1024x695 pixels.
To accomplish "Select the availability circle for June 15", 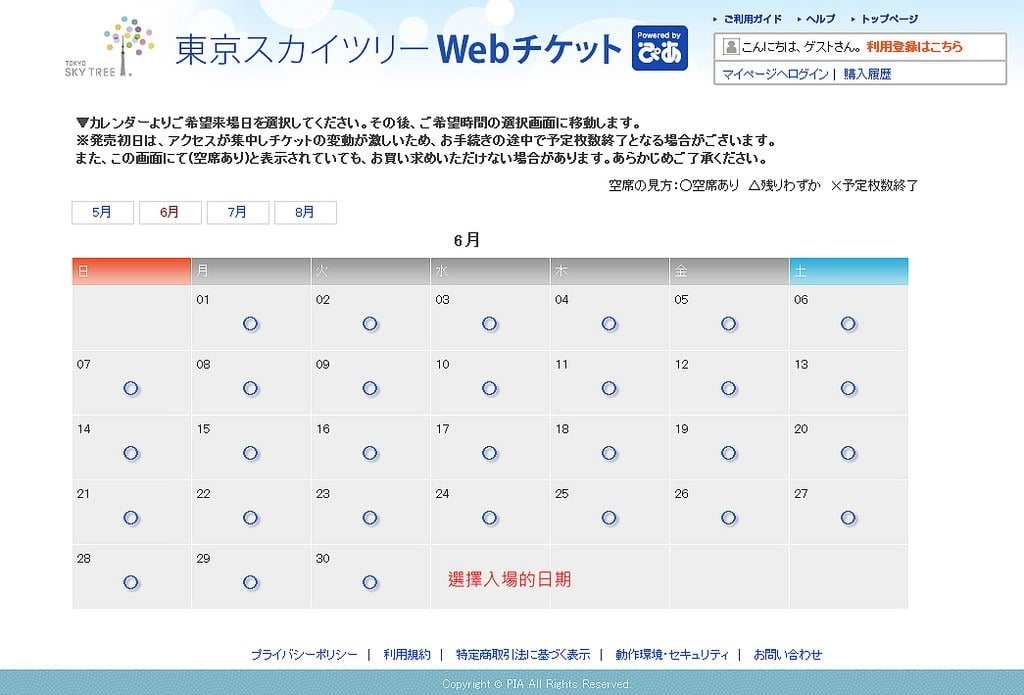I will [251, 453].
